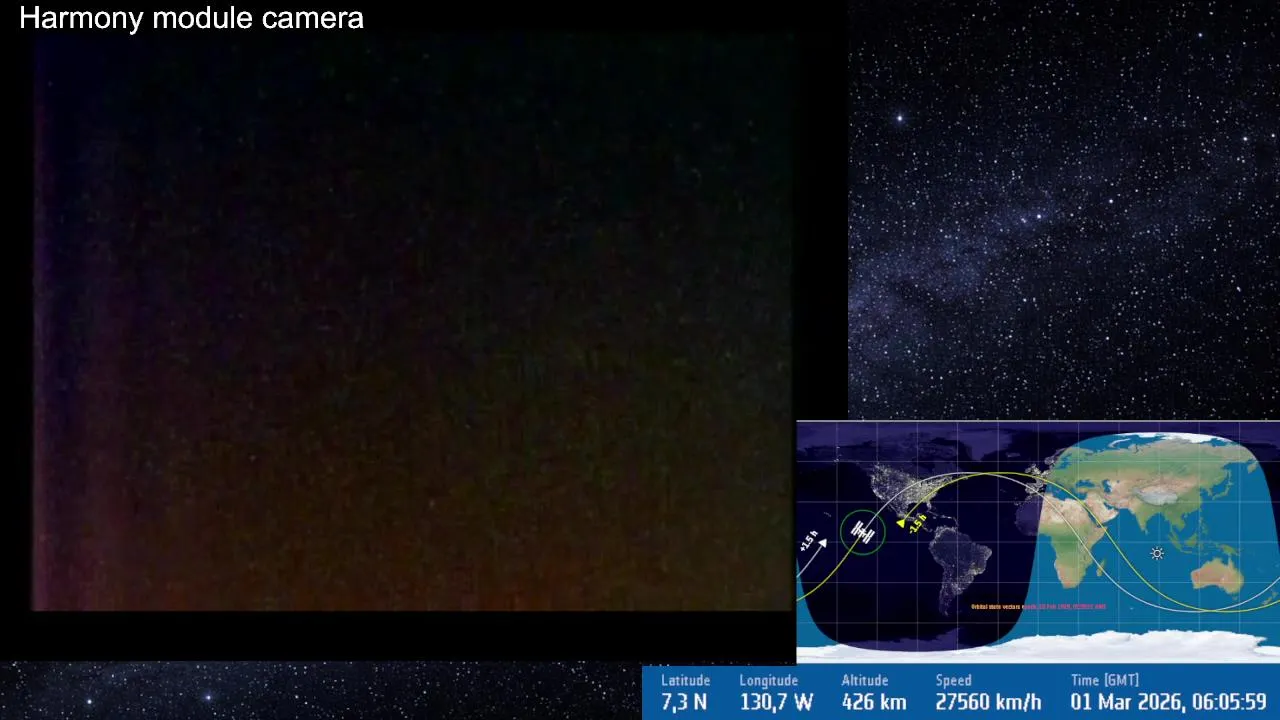The width and height of the screenshot is (1280, 720).
Task: Click the Speed label
Action: 953,681
